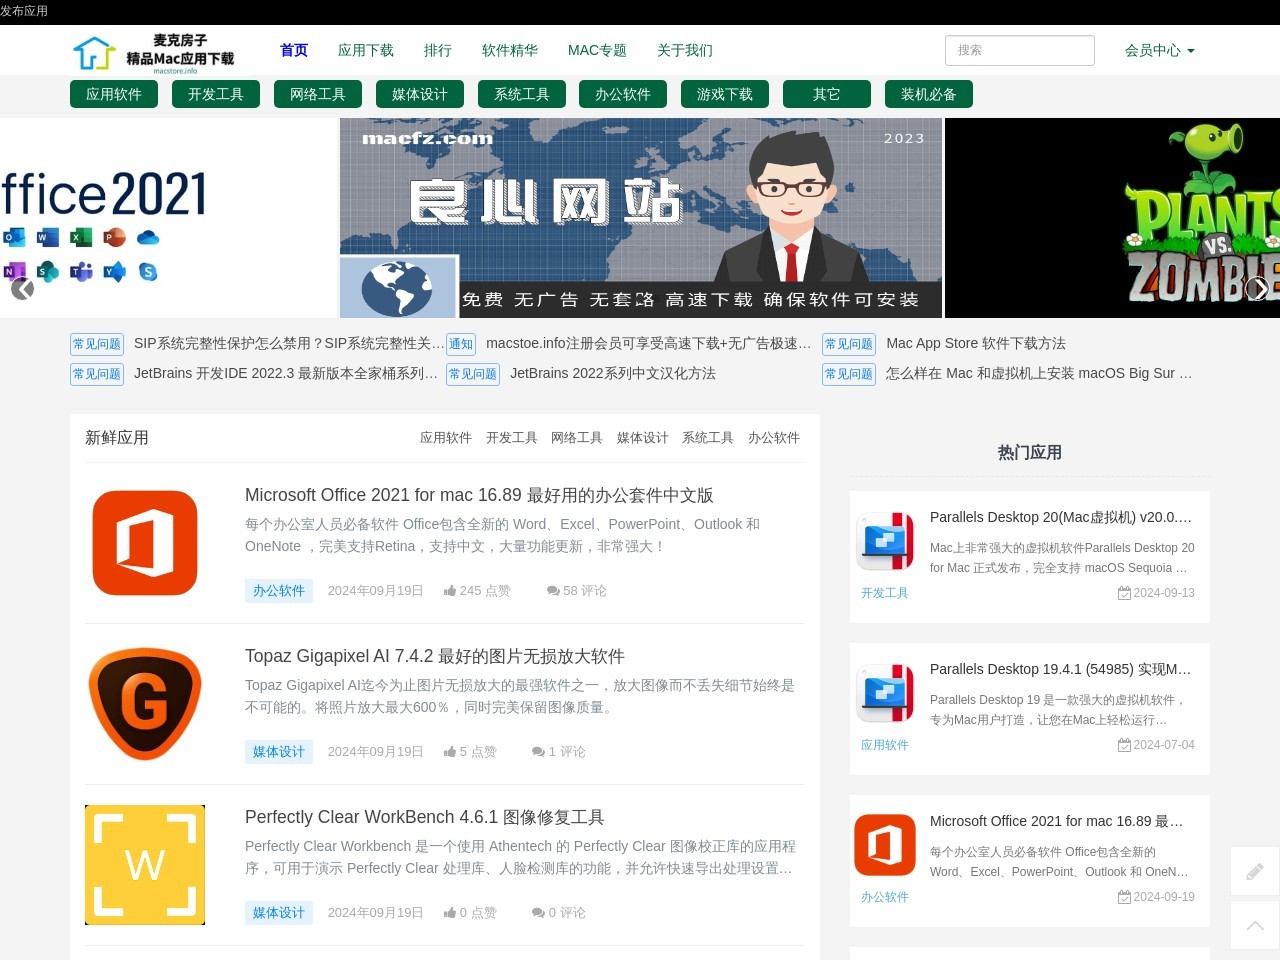Open 关于我们 navigation item
The image size is (1280, 960).
pyautogui.click(x=685, y=50)
